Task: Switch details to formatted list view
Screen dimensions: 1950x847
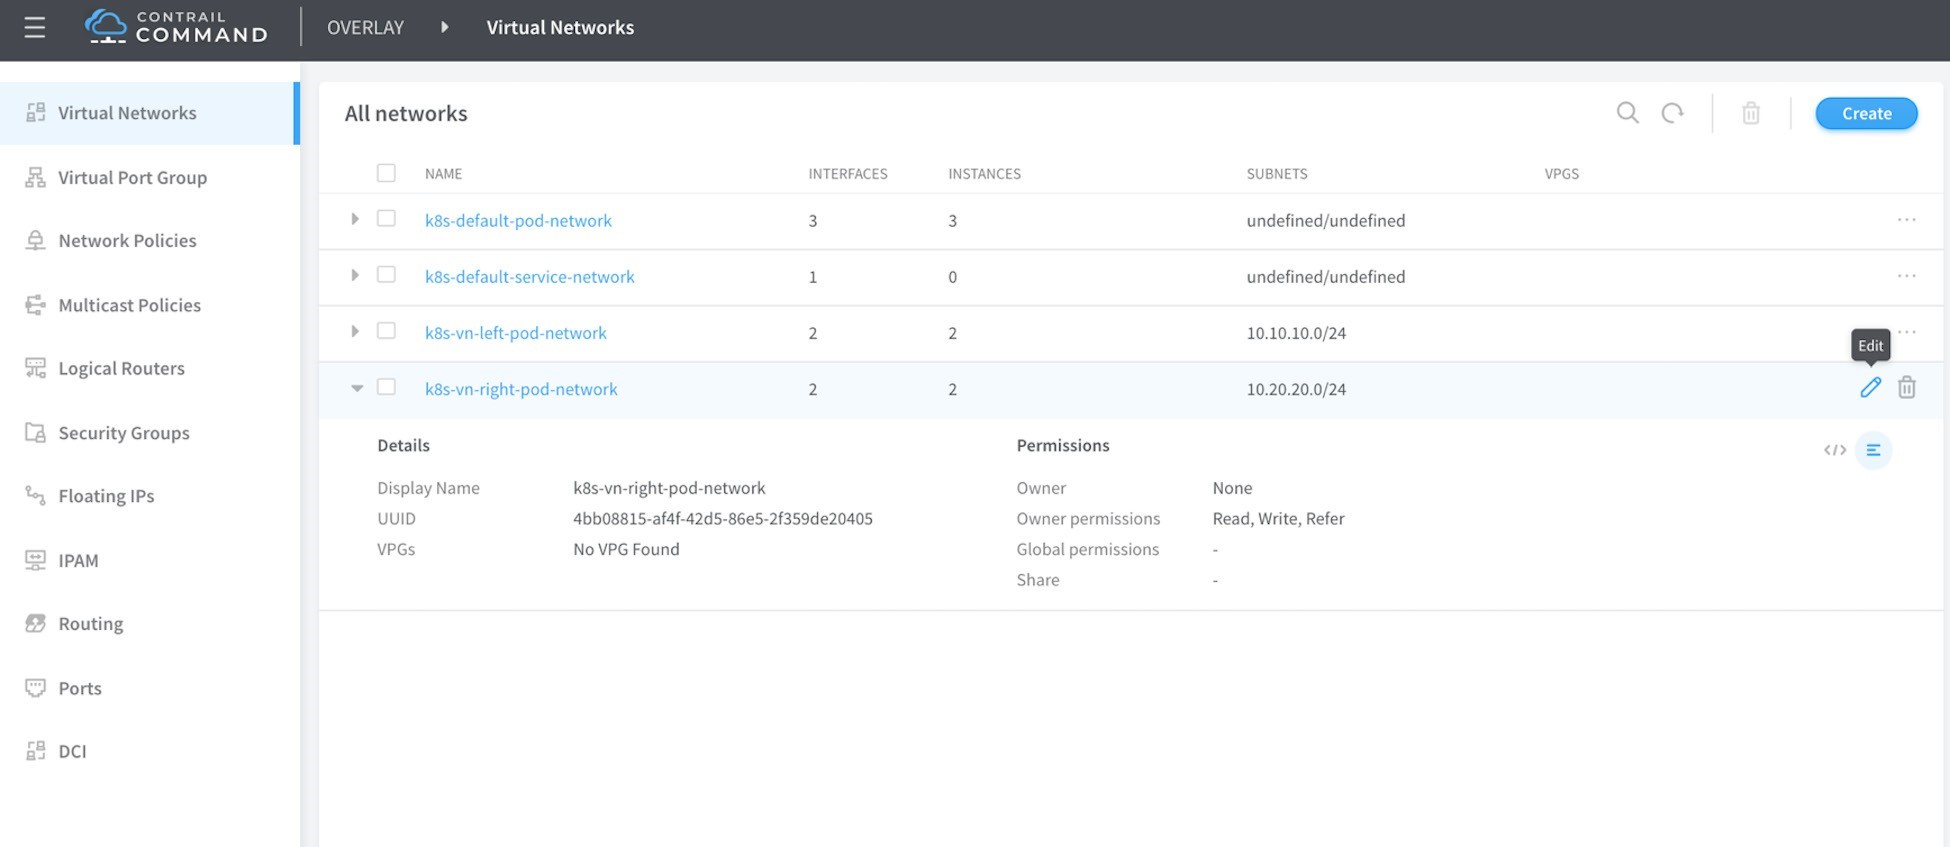Action: click(1874, 450)
